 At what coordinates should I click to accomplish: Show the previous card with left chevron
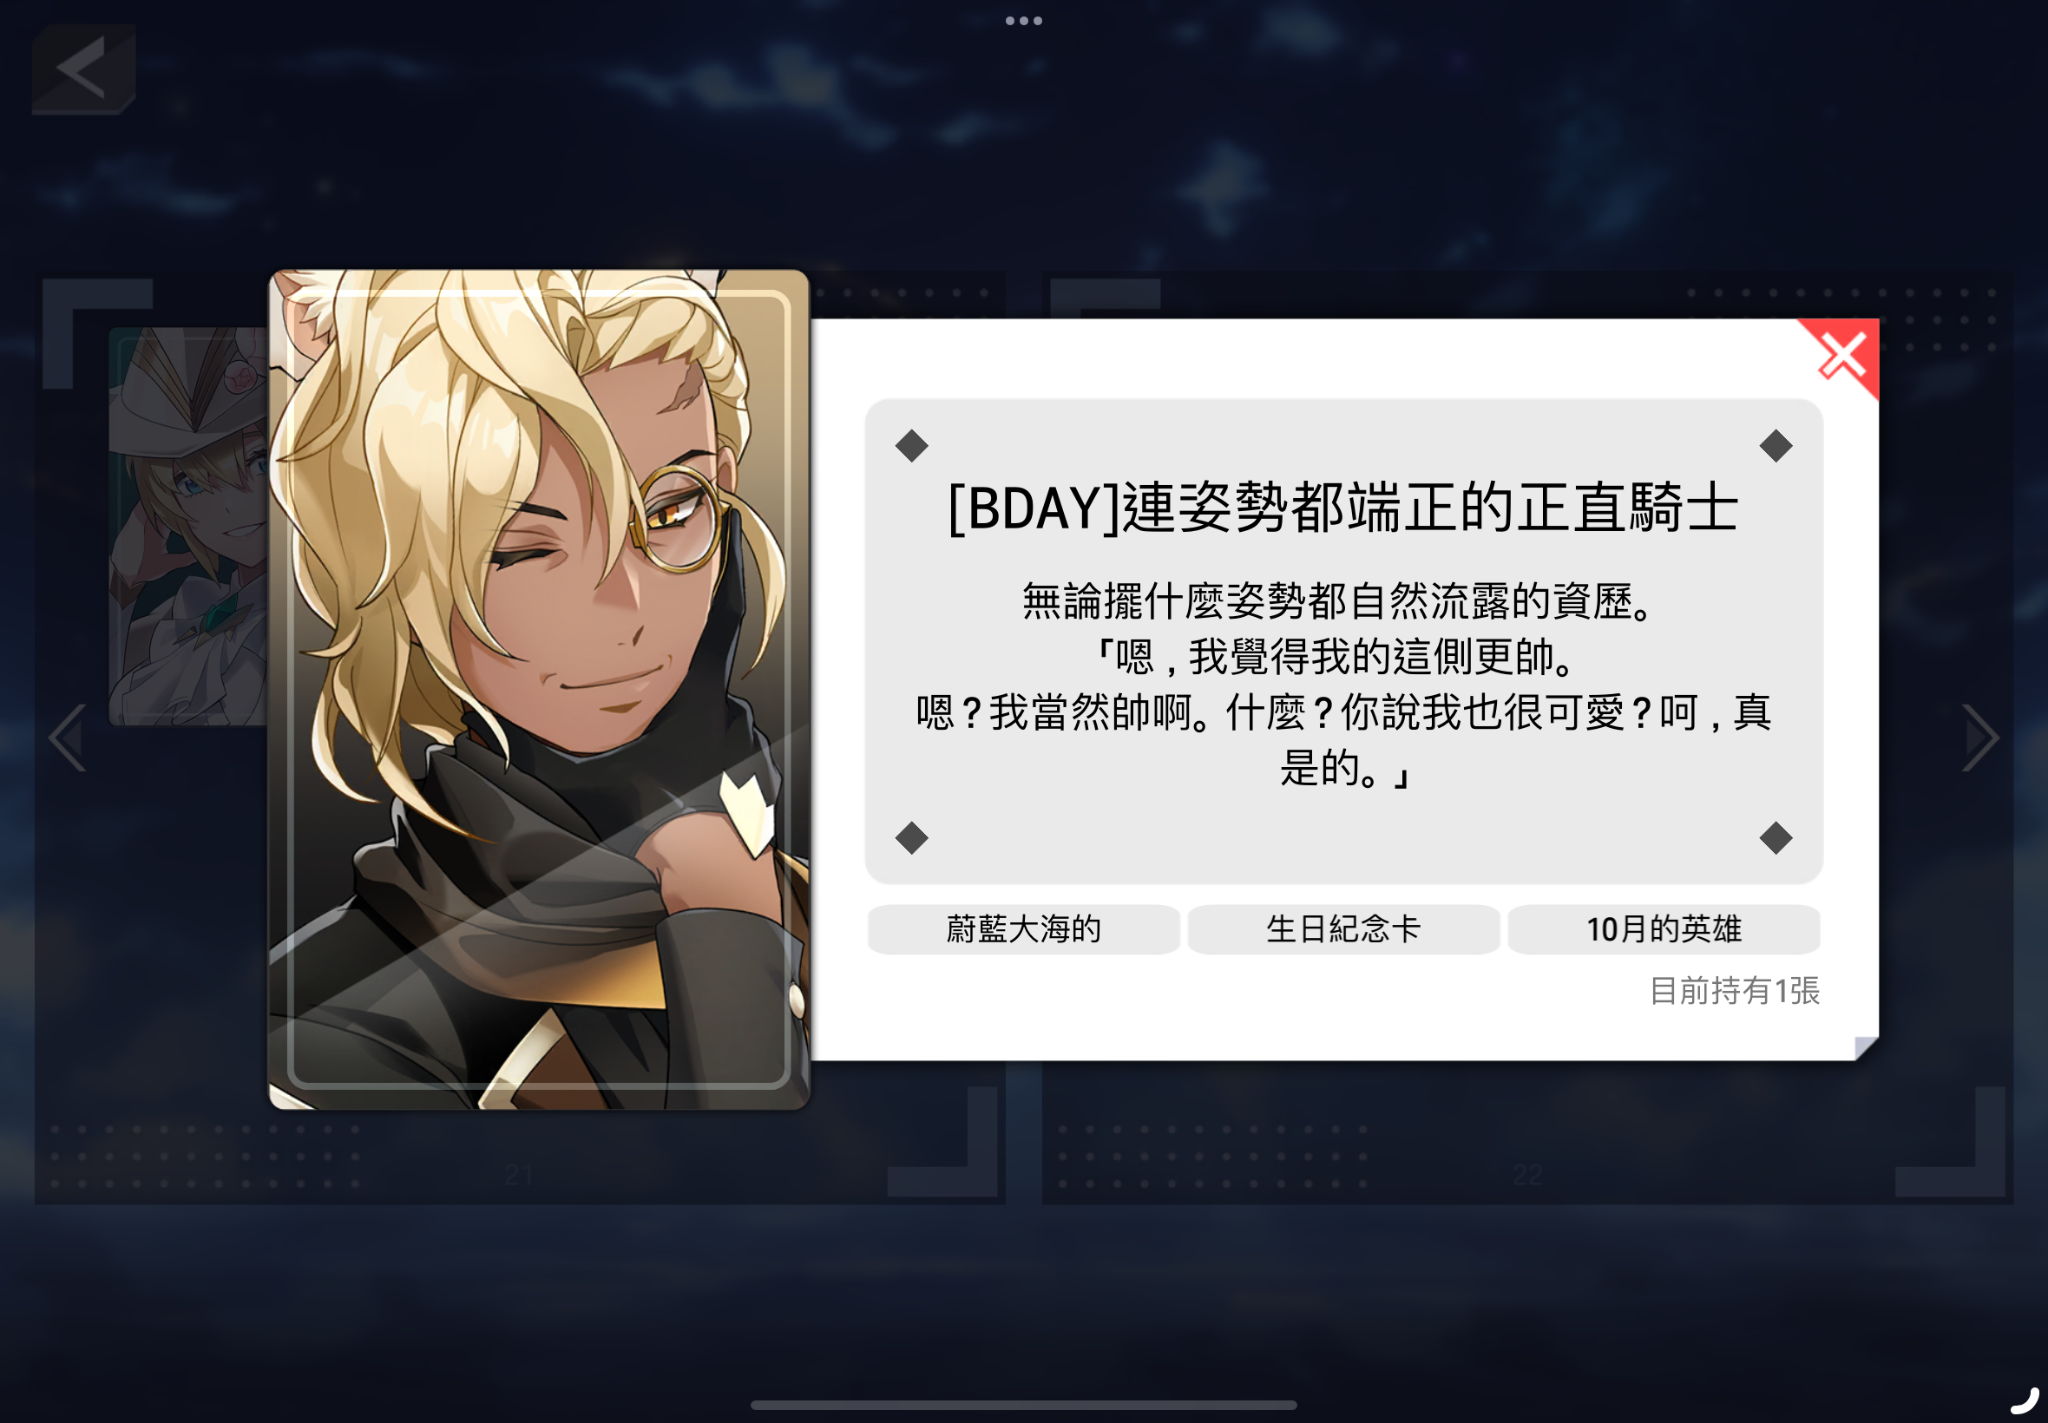(x=67, y=738)
